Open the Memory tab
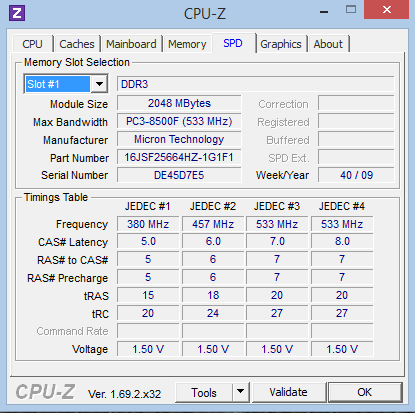Viewport: 415px width, 413px height. [x=187, y=44]
